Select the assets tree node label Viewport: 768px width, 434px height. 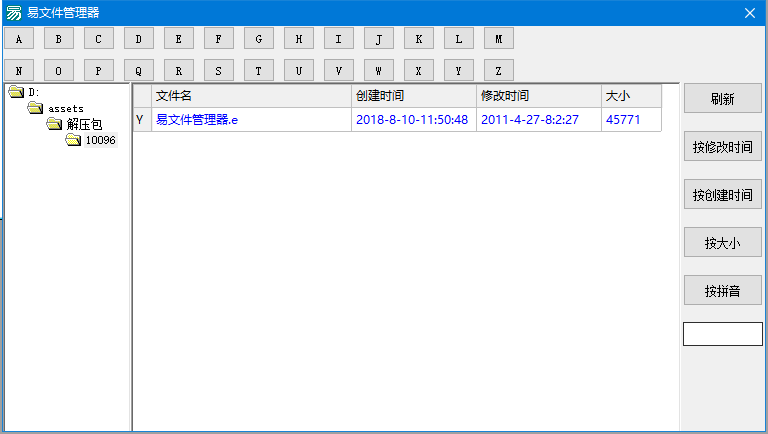tap(66, 109)
